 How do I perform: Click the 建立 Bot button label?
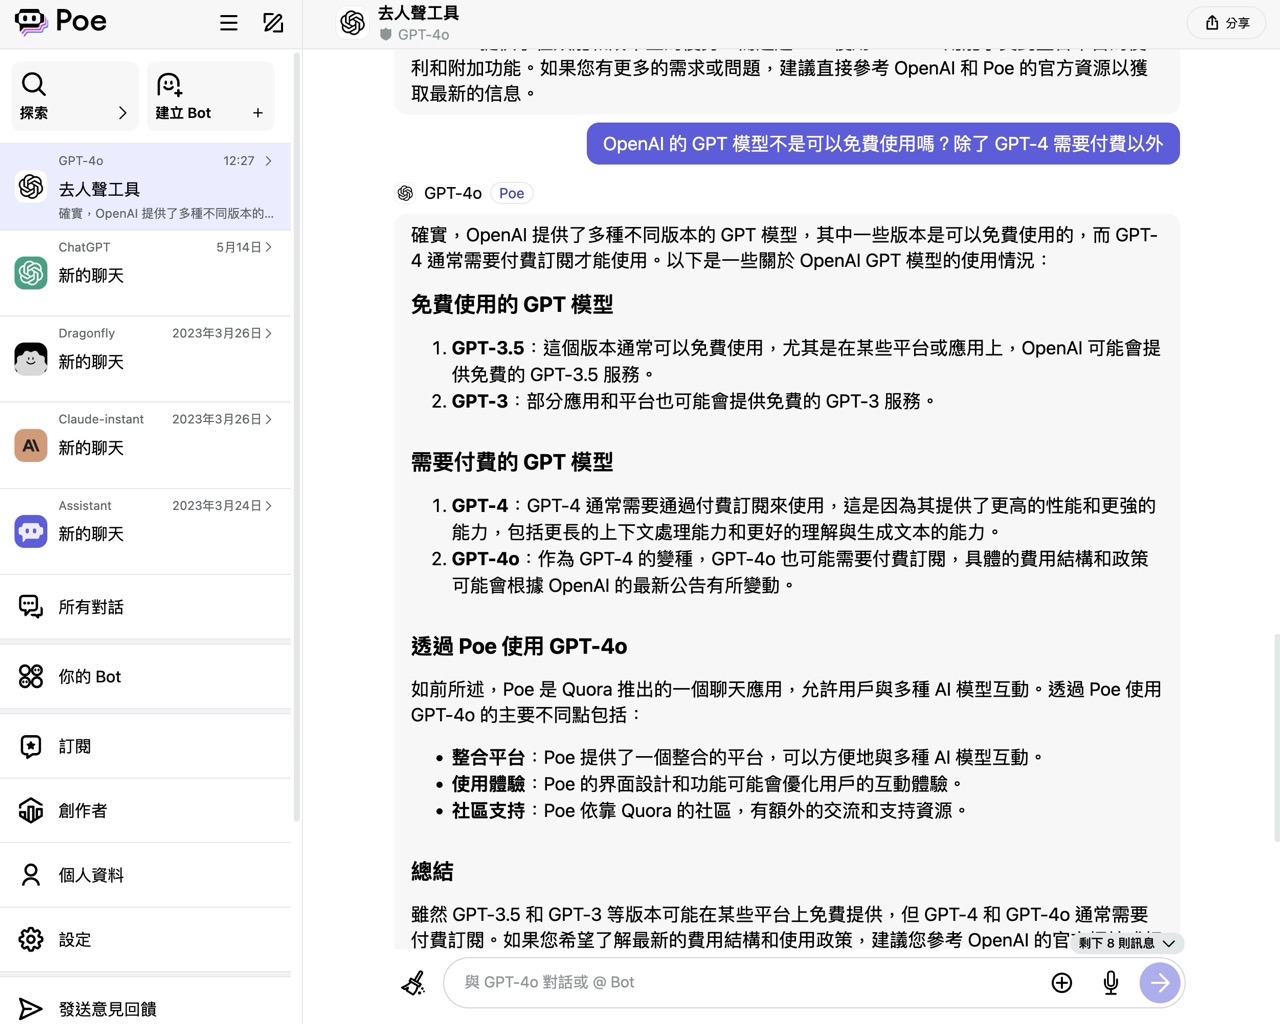tap(183, 113)
